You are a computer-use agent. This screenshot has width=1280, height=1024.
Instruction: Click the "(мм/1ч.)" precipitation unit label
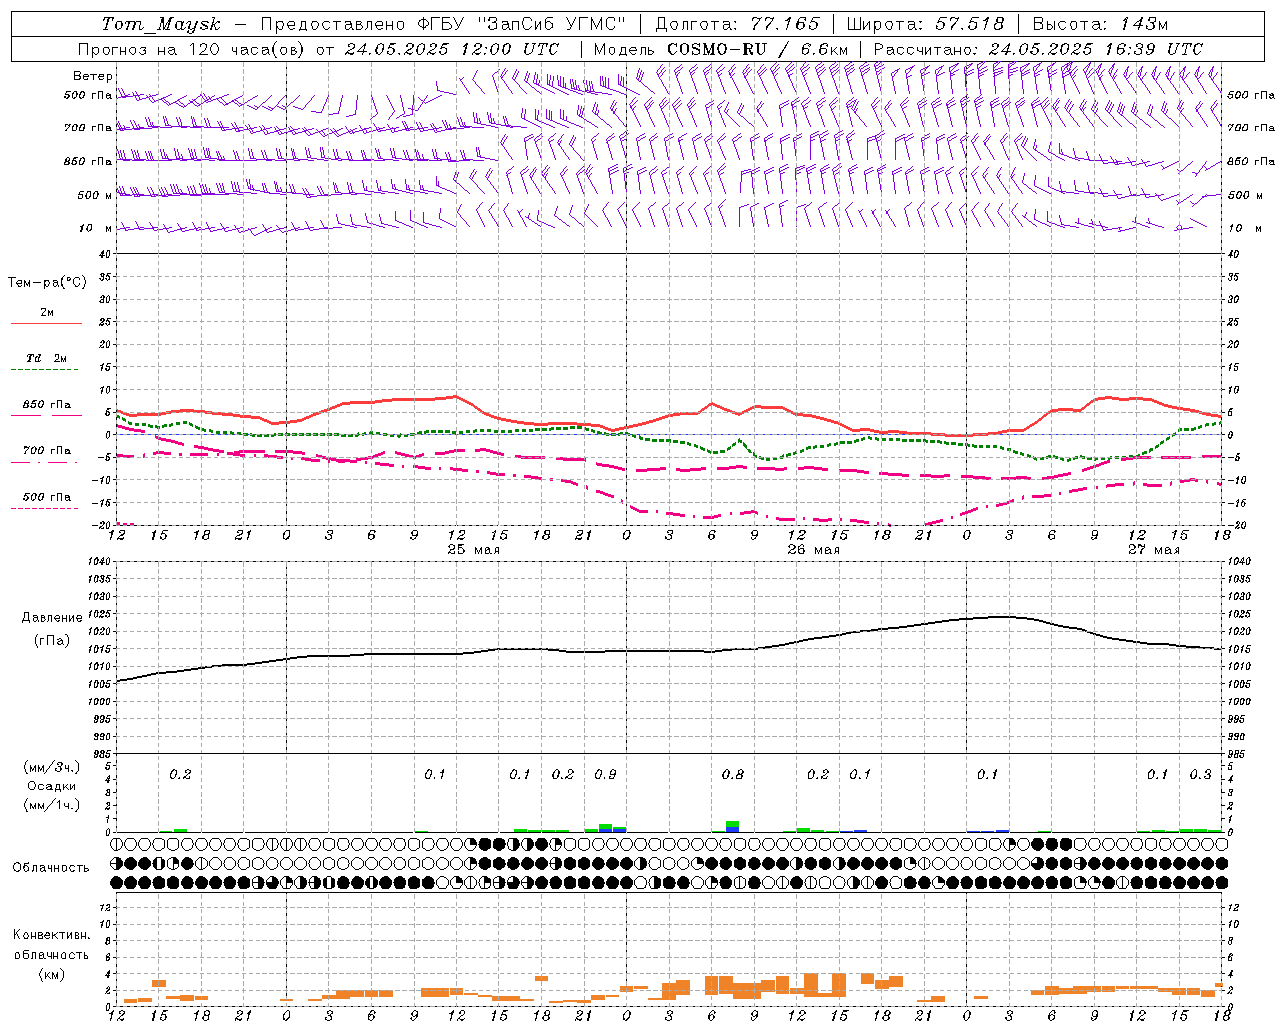[51, 805]
